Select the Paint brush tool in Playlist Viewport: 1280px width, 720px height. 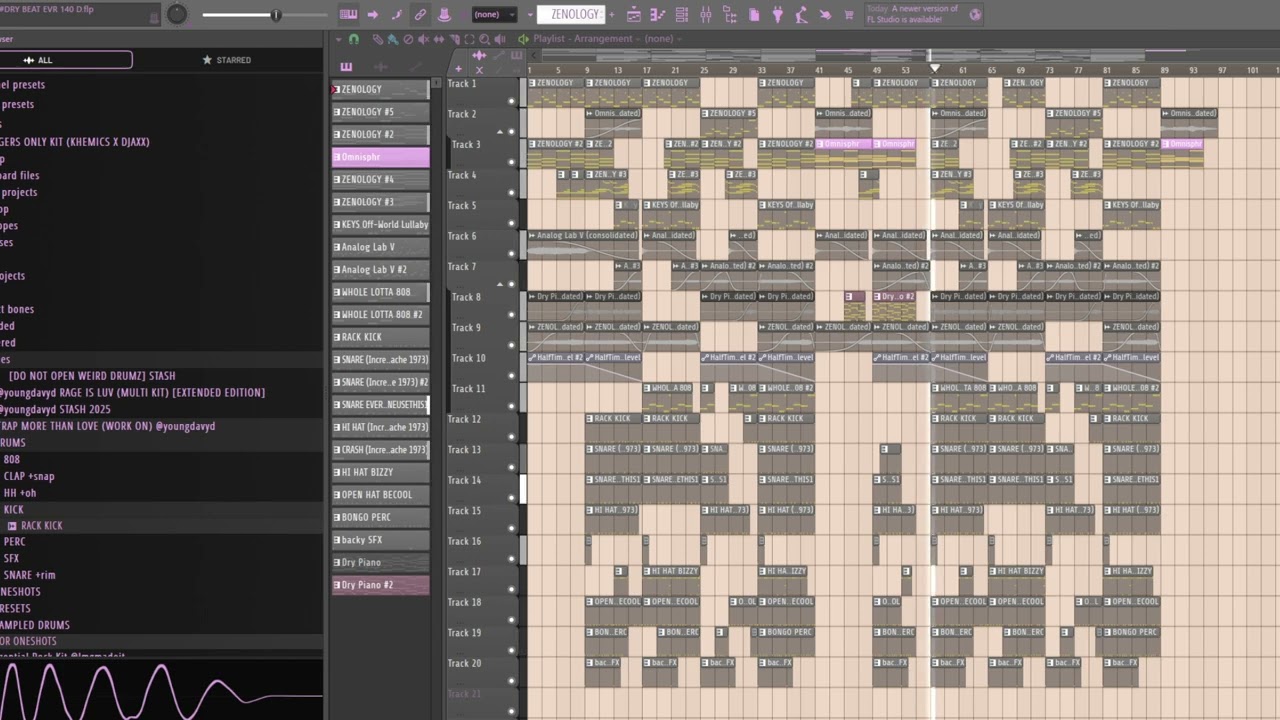[x=393, y=39]
